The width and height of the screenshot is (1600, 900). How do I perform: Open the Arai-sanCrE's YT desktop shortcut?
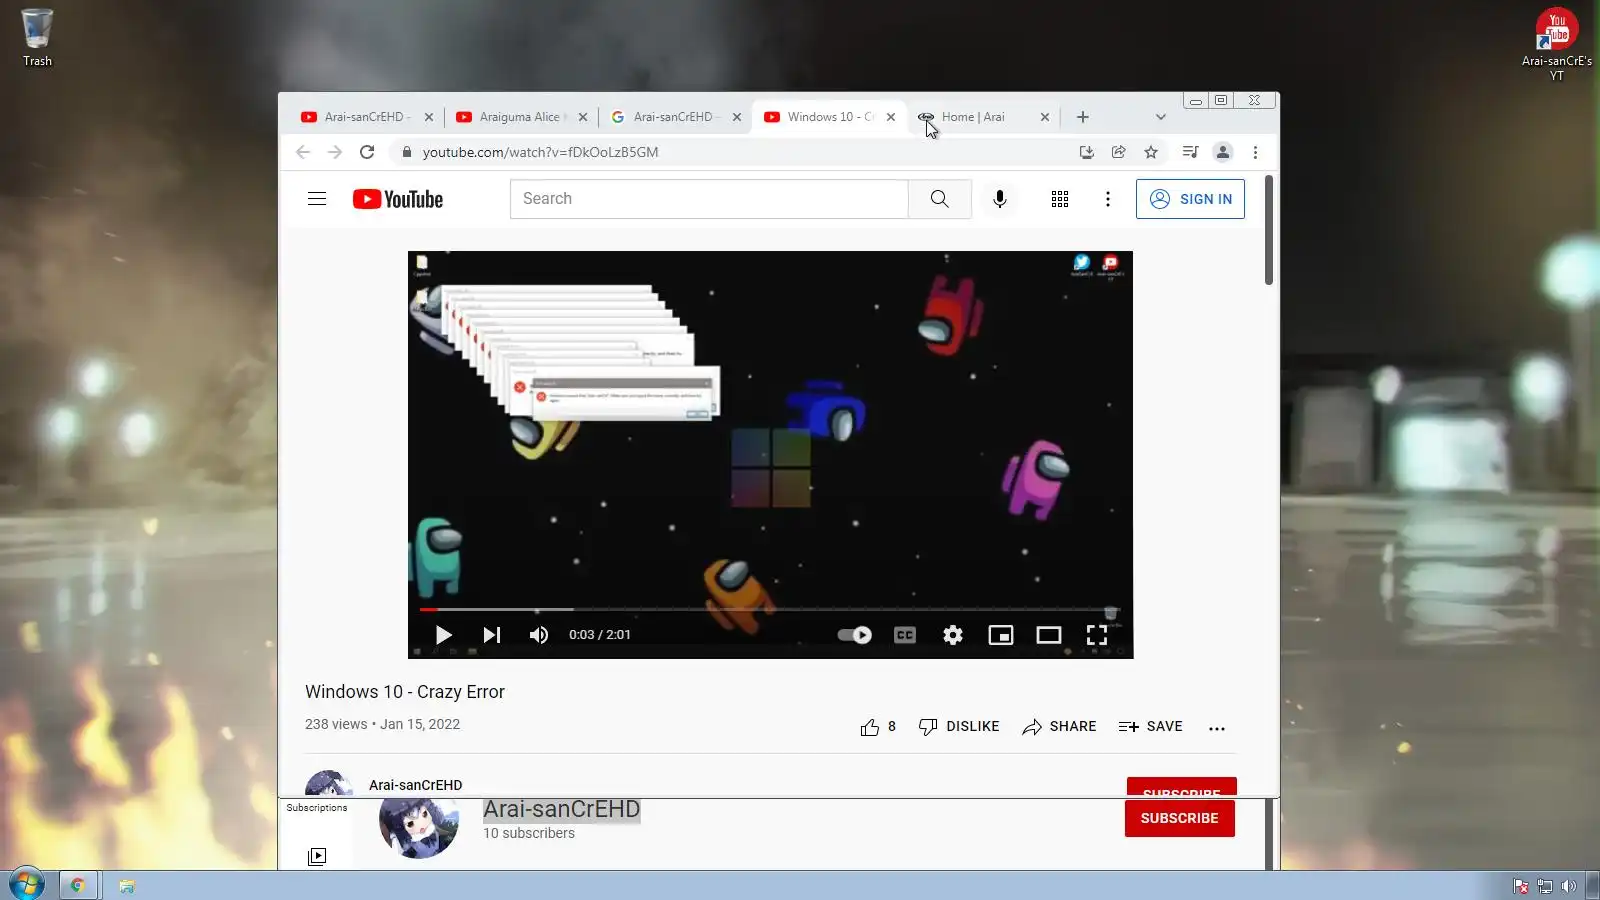tap(1557, 44)
